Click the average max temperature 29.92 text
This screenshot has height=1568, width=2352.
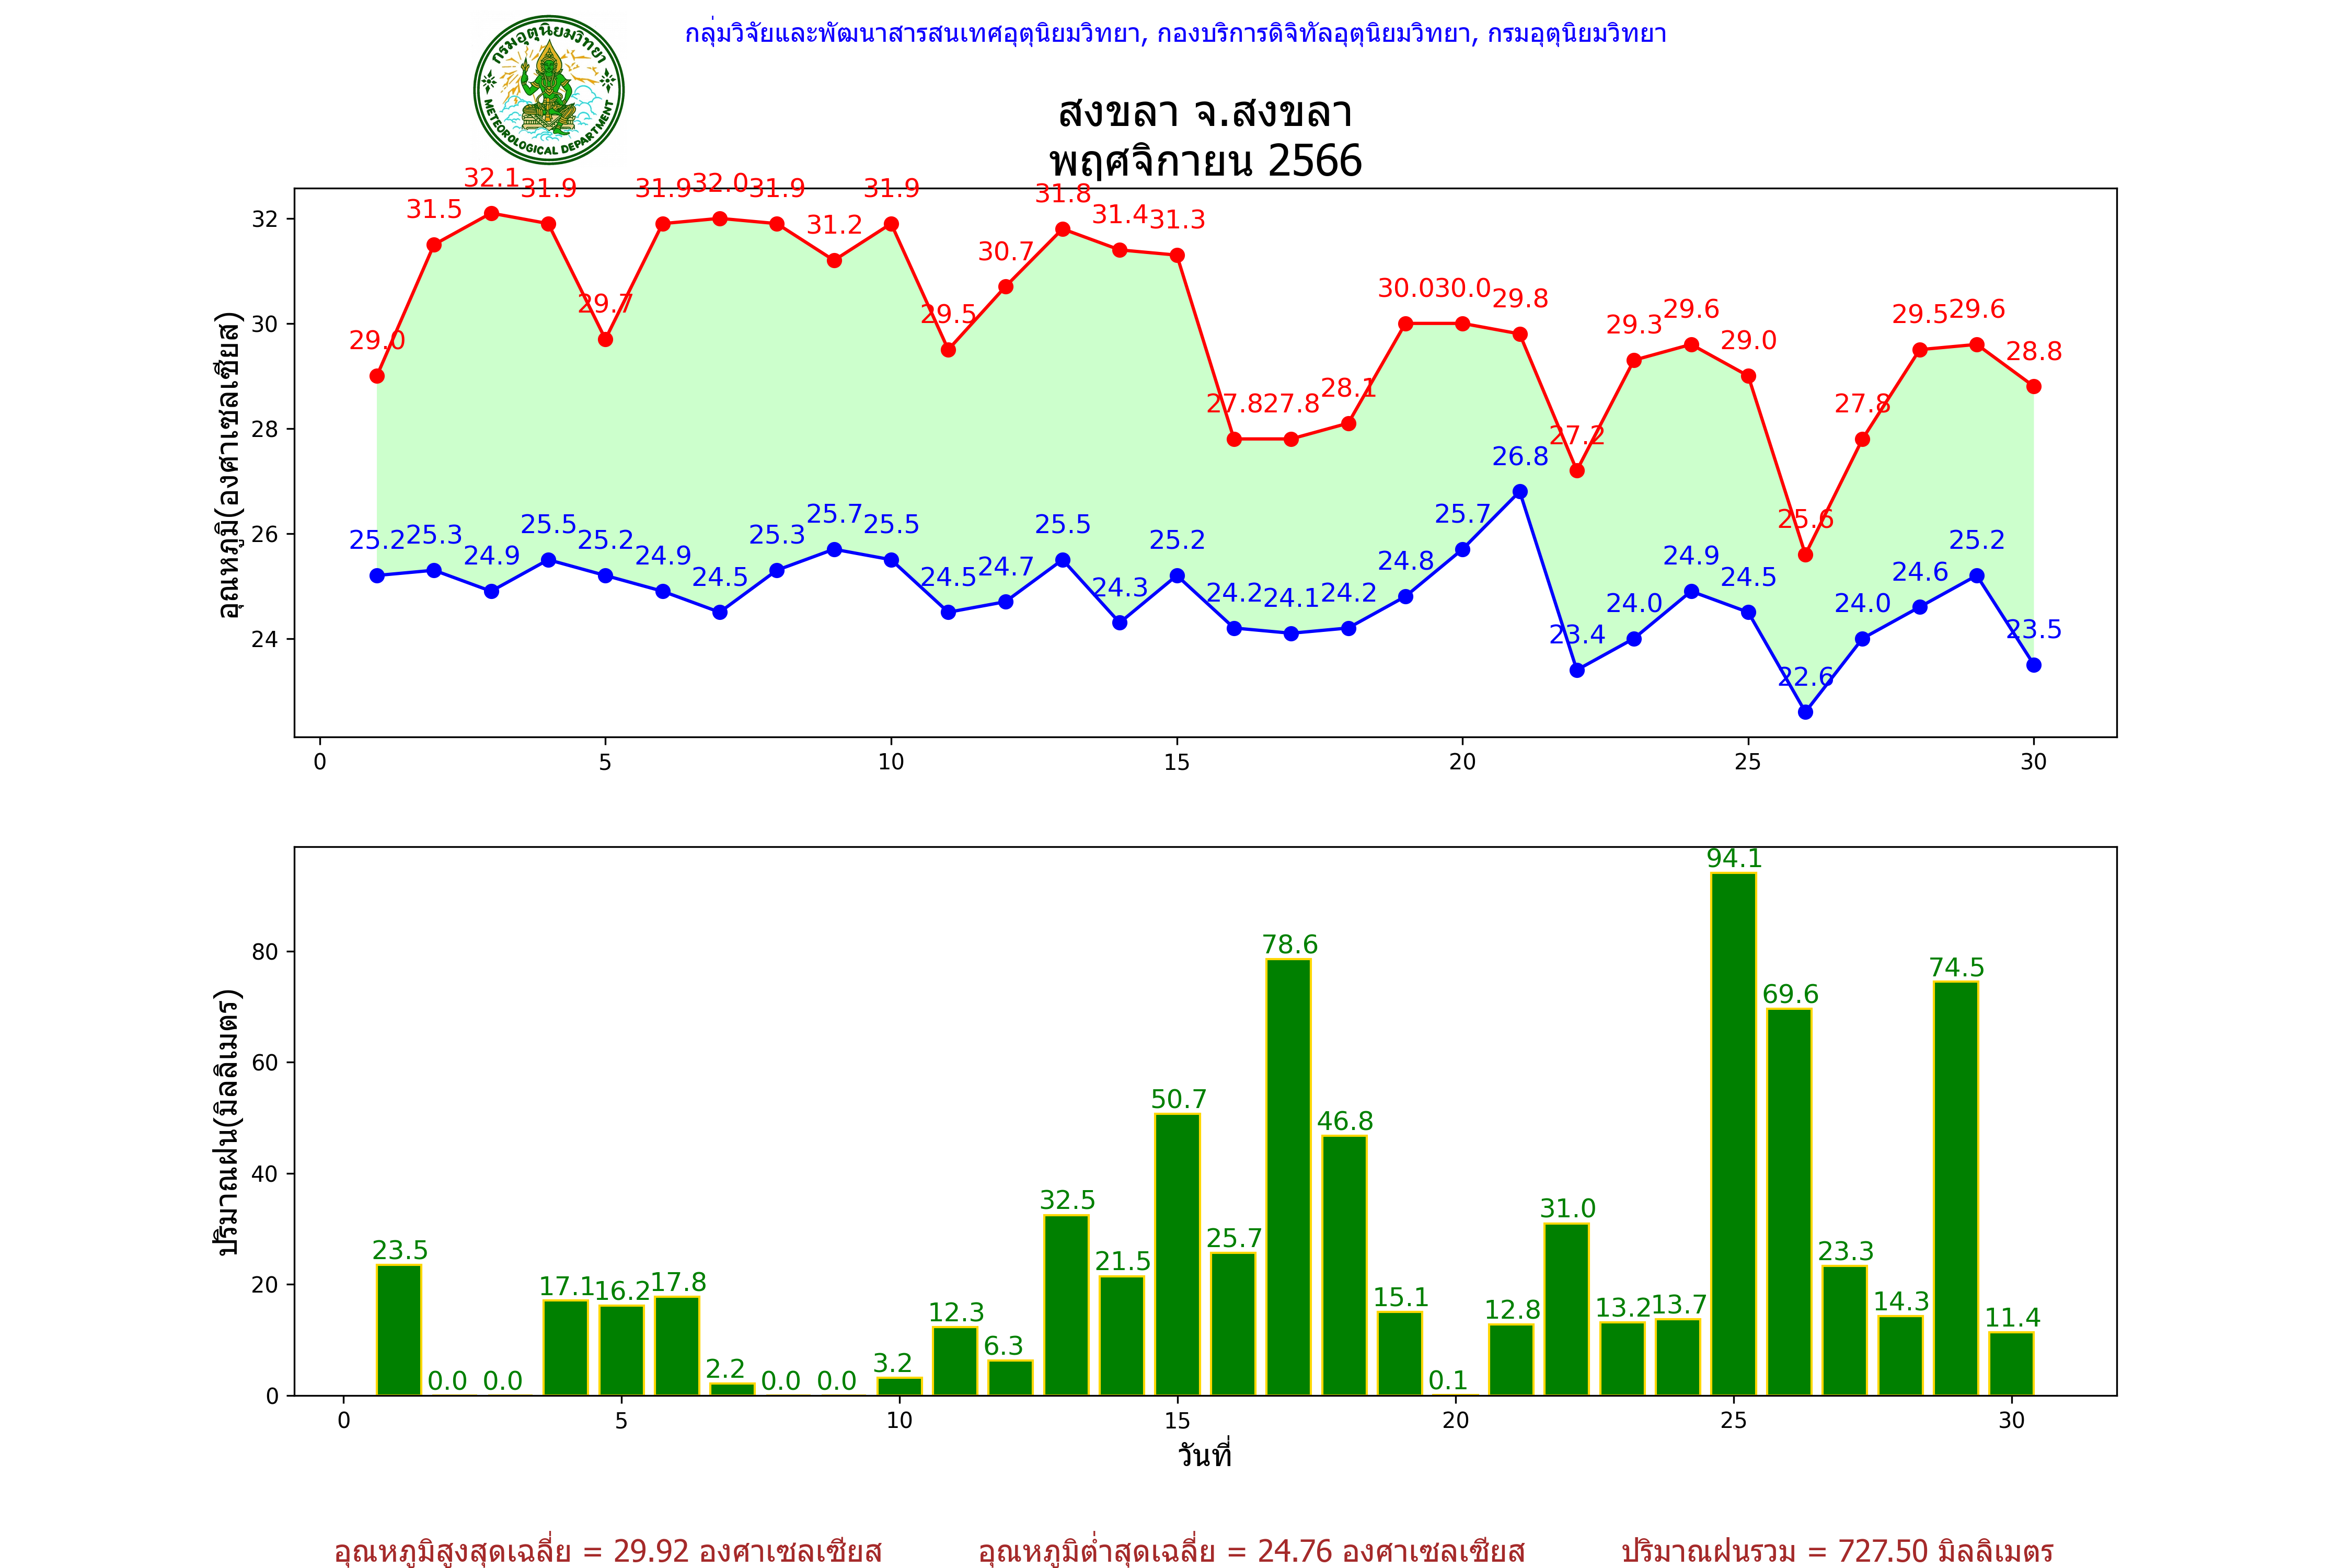pyautogui.click(x=607, y=1551)
